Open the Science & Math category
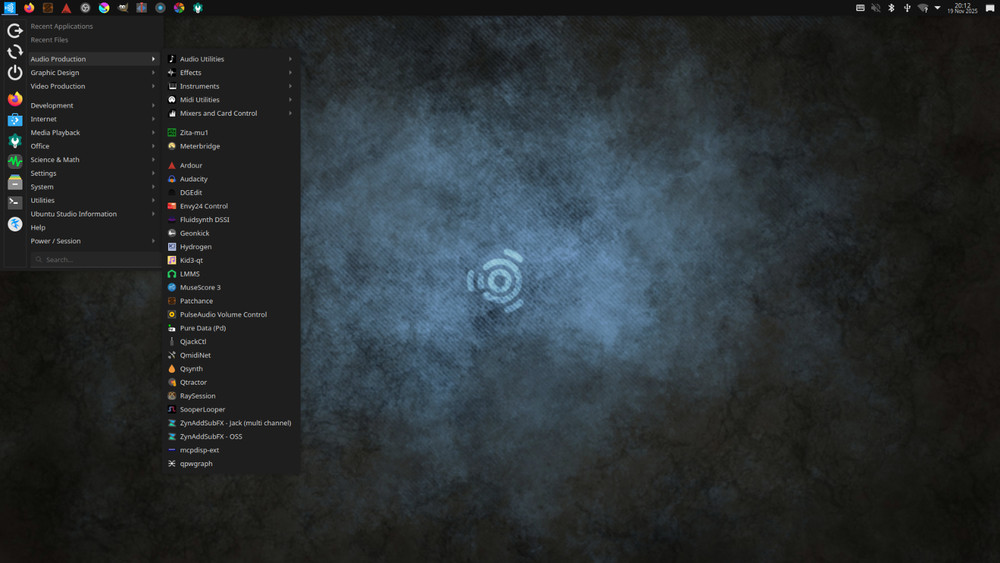Screen dimensions: 1000x563 click(x=93, y=160)
